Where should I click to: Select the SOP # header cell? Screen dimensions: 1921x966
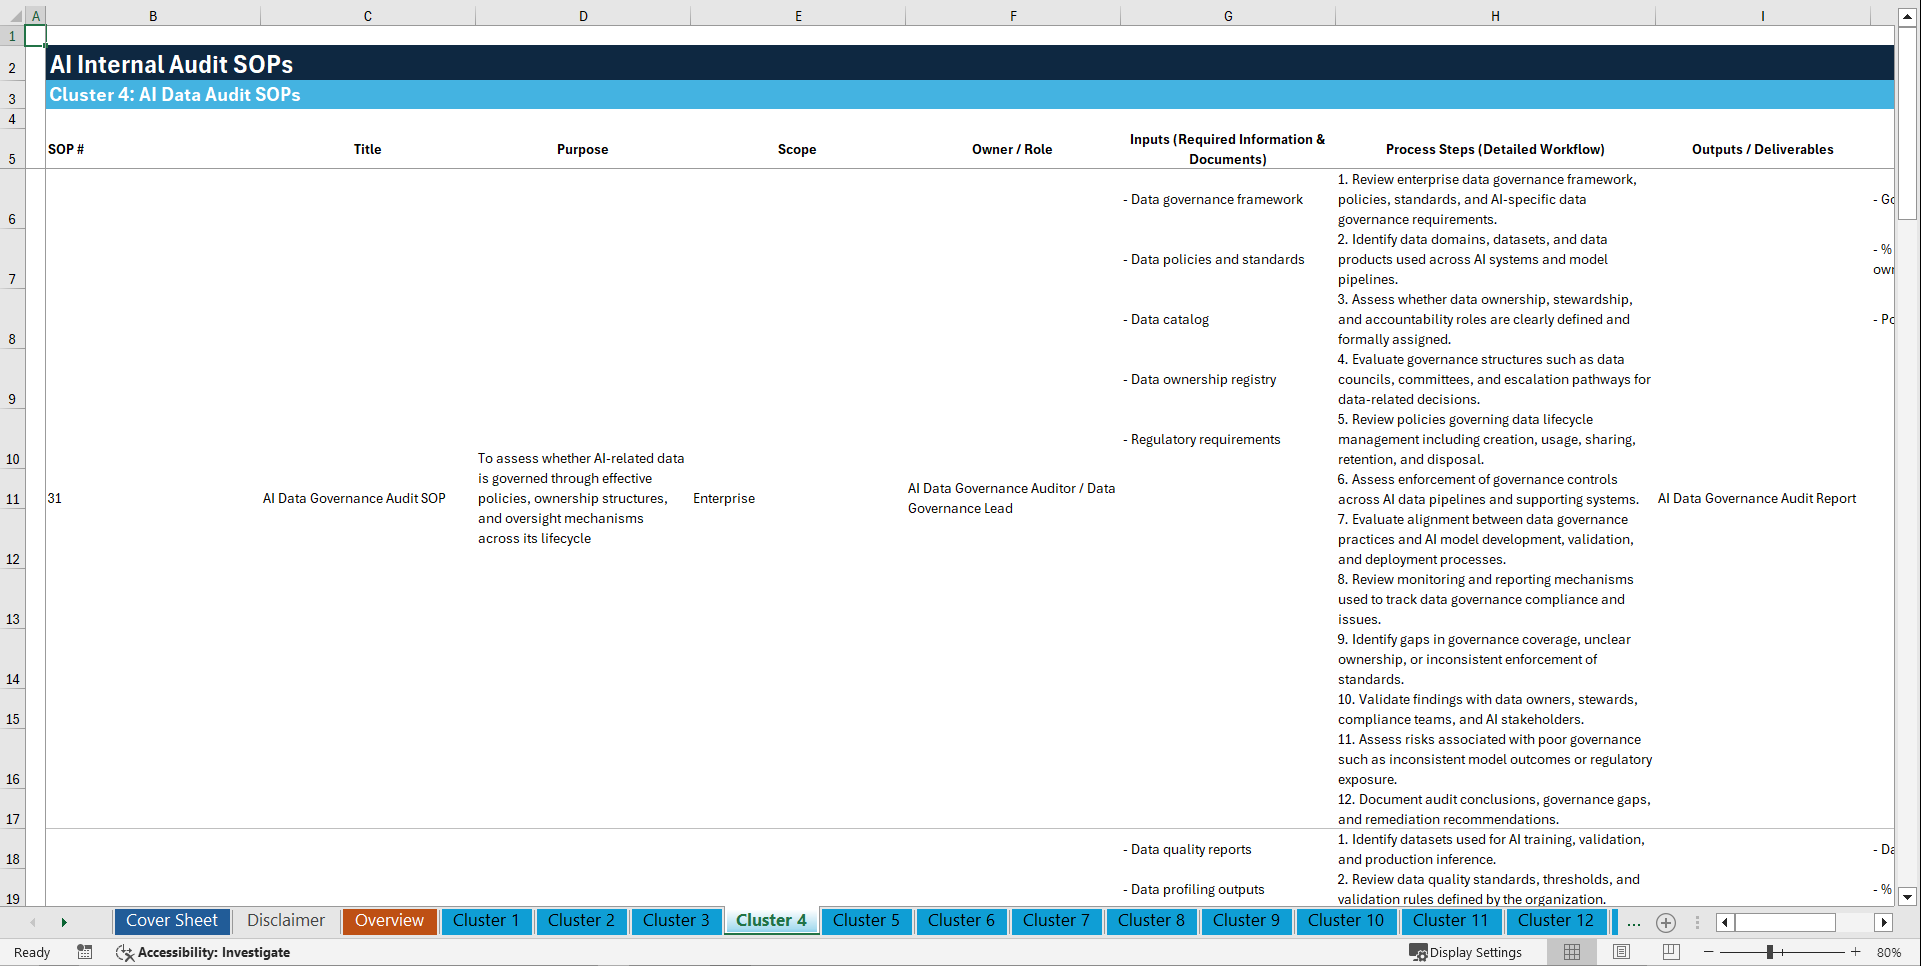click(153, 149)
